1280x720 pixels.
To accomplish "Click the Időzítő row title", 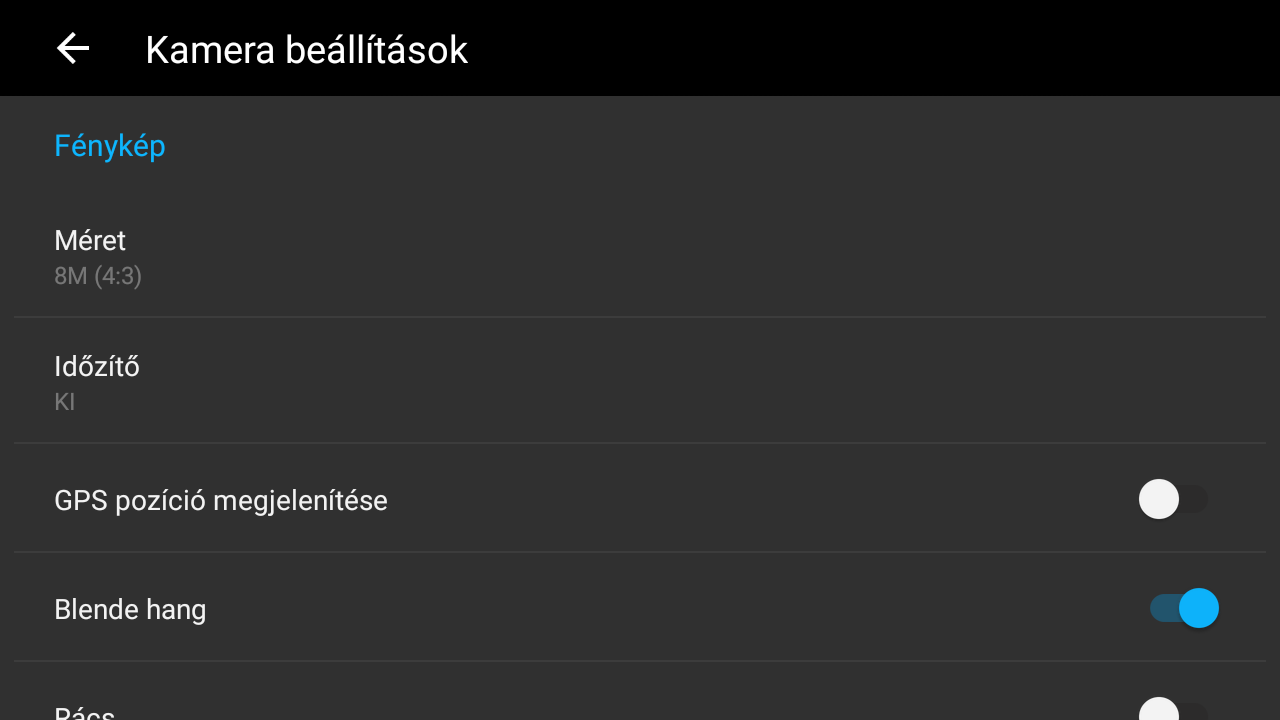I will [x=97, y=367].
